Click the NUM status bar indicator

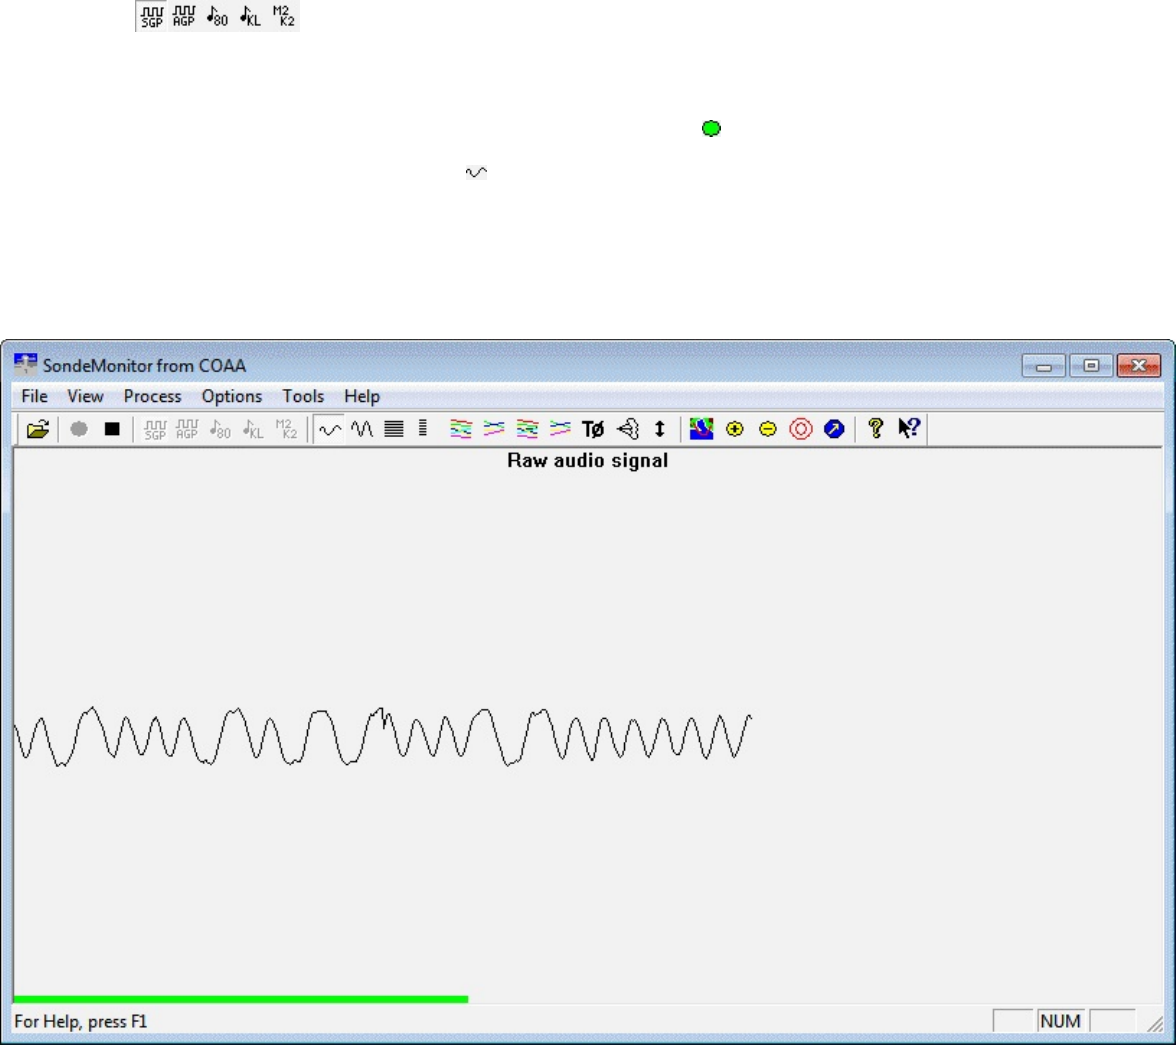click(1060, 1022)
